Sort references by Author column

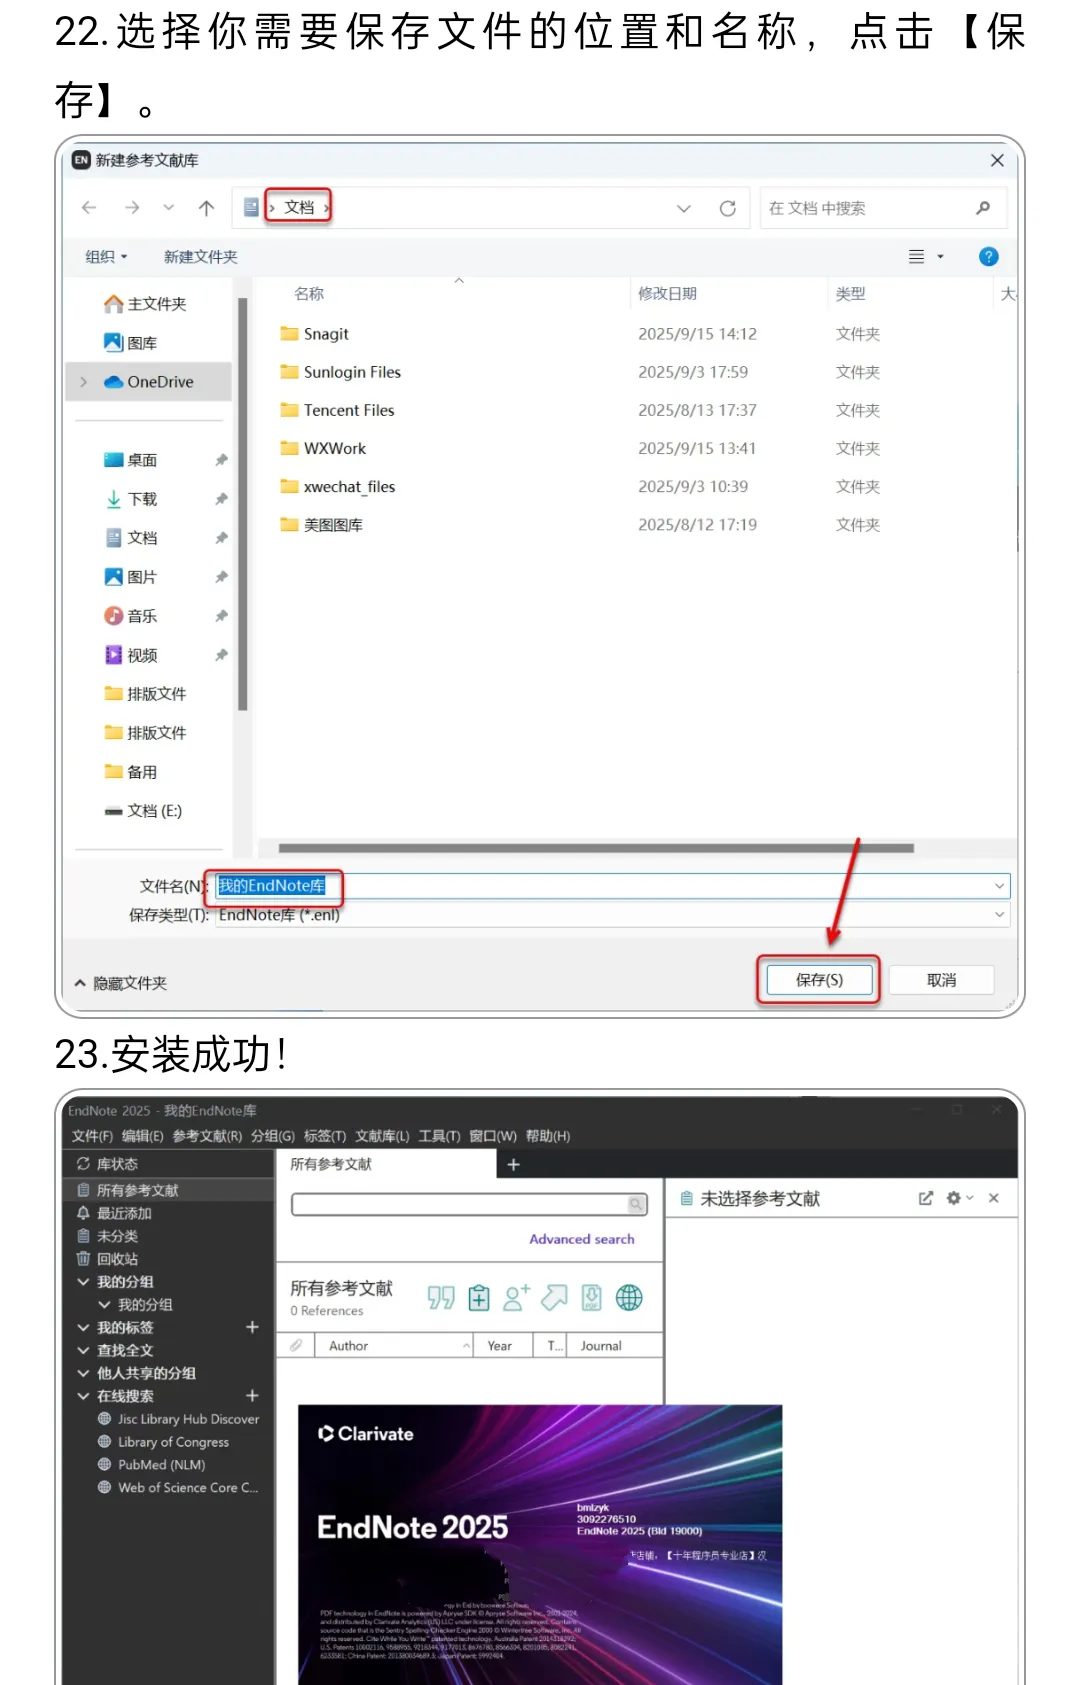click(x=348, y=1346)
